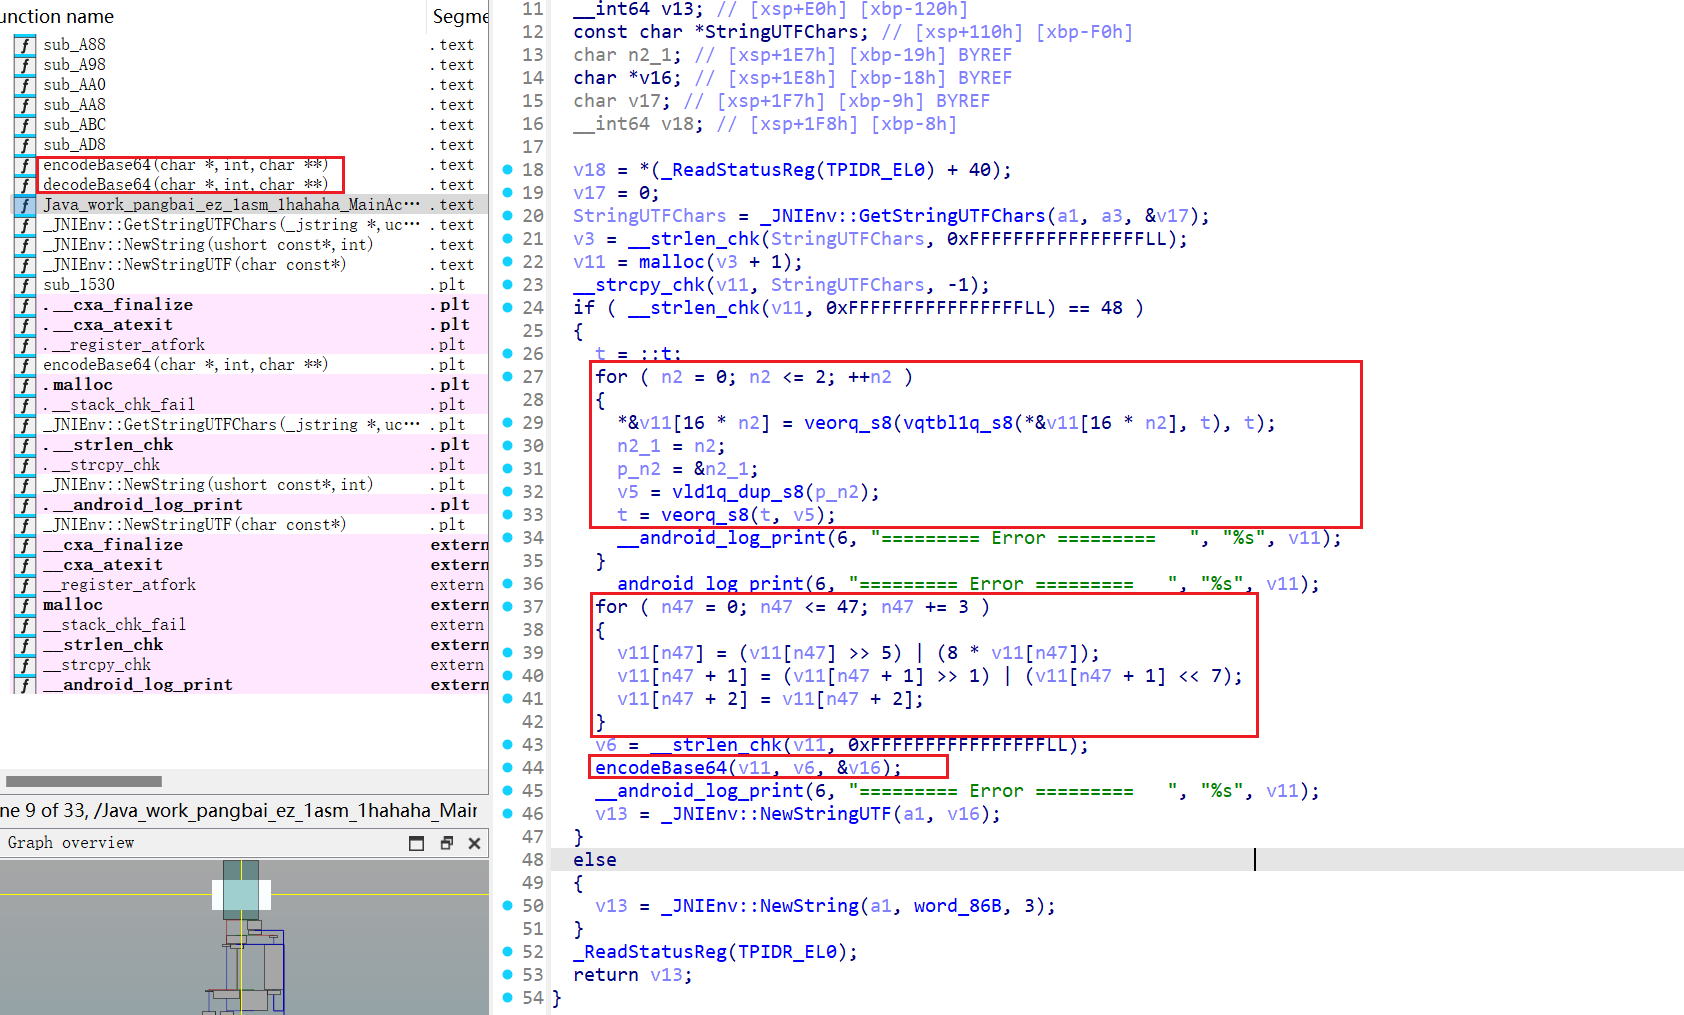Viewport: 1684px width, 1015px height.
Task: Click _JNIEnv::GetStringUTFChars call on line 20
Action: click(x=903, y=216)
